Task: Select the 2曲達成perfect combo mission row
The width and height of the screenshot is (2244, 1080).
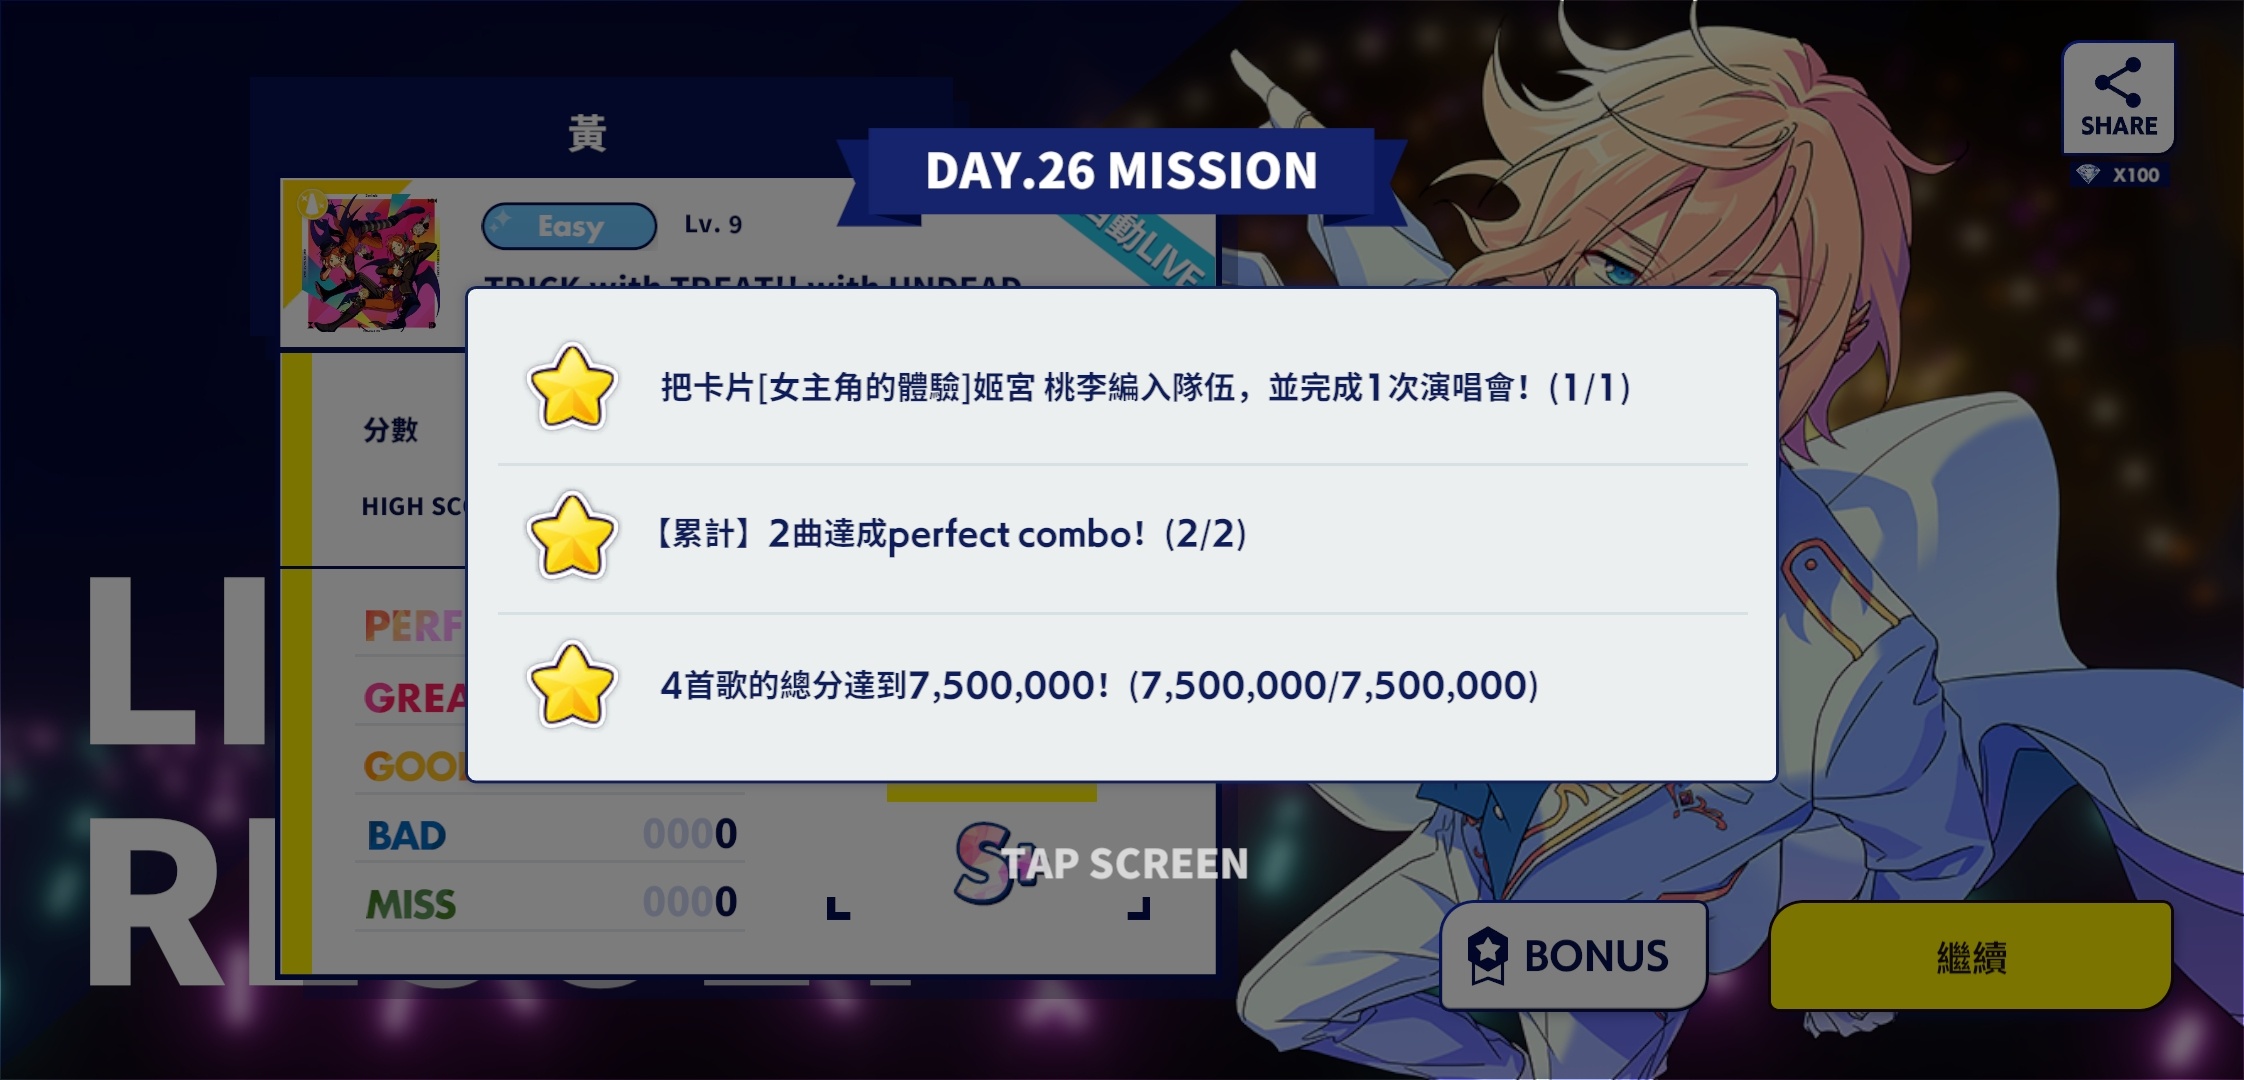Action: pyautogui.click(x=1122, y=538)
